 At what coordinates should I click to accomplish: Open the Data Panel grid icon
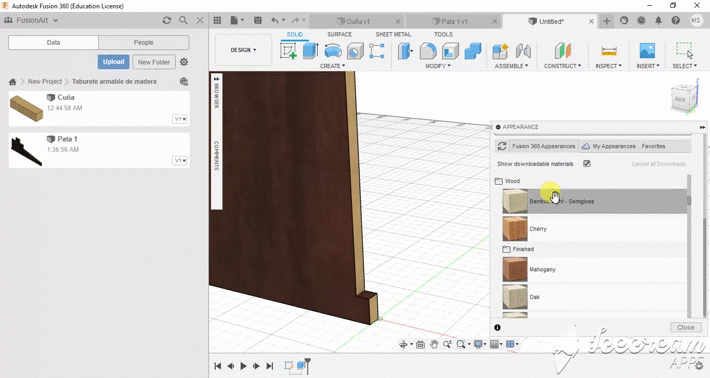[217, 20]
